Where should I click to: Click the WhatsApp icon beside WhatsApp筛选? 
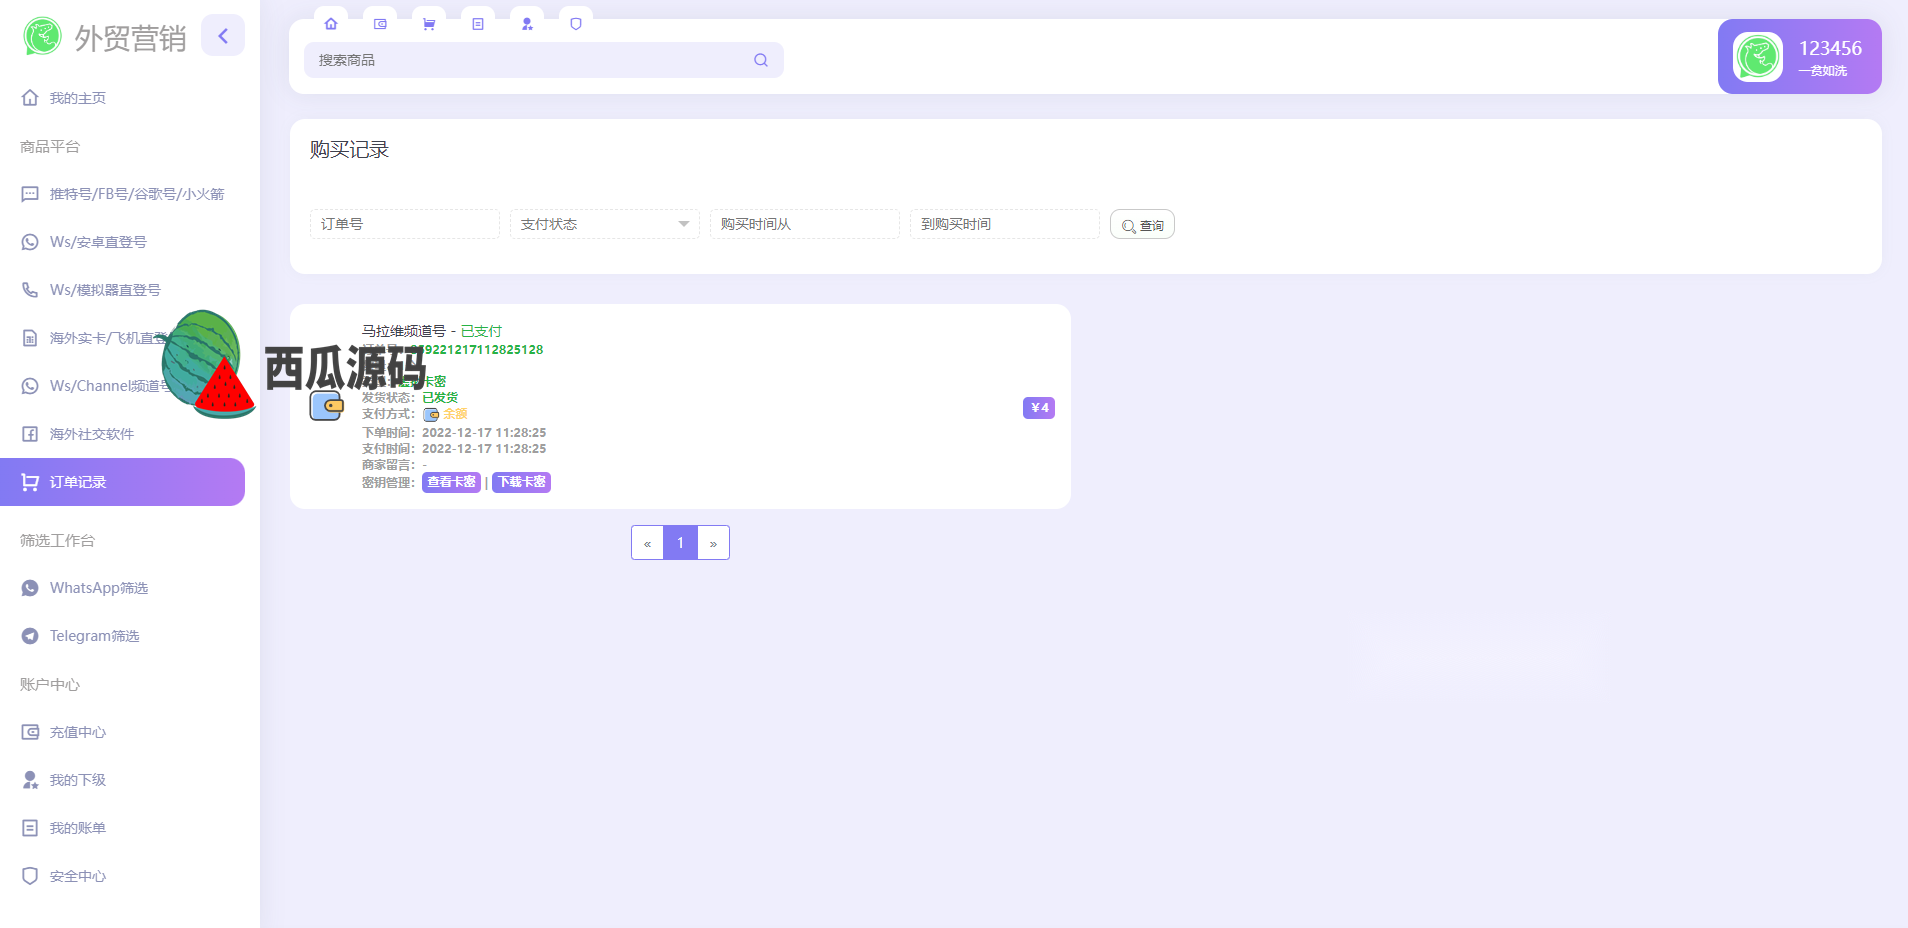click(x=30, y=588)
